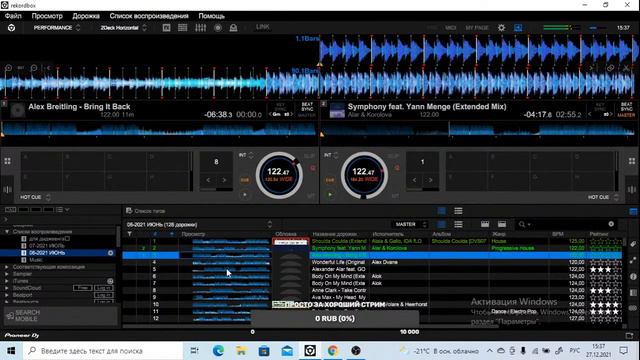This screenshot has width=640, height=360.
Task: Toggle deck 1 quantize Q button
Action: pos(313,168)
